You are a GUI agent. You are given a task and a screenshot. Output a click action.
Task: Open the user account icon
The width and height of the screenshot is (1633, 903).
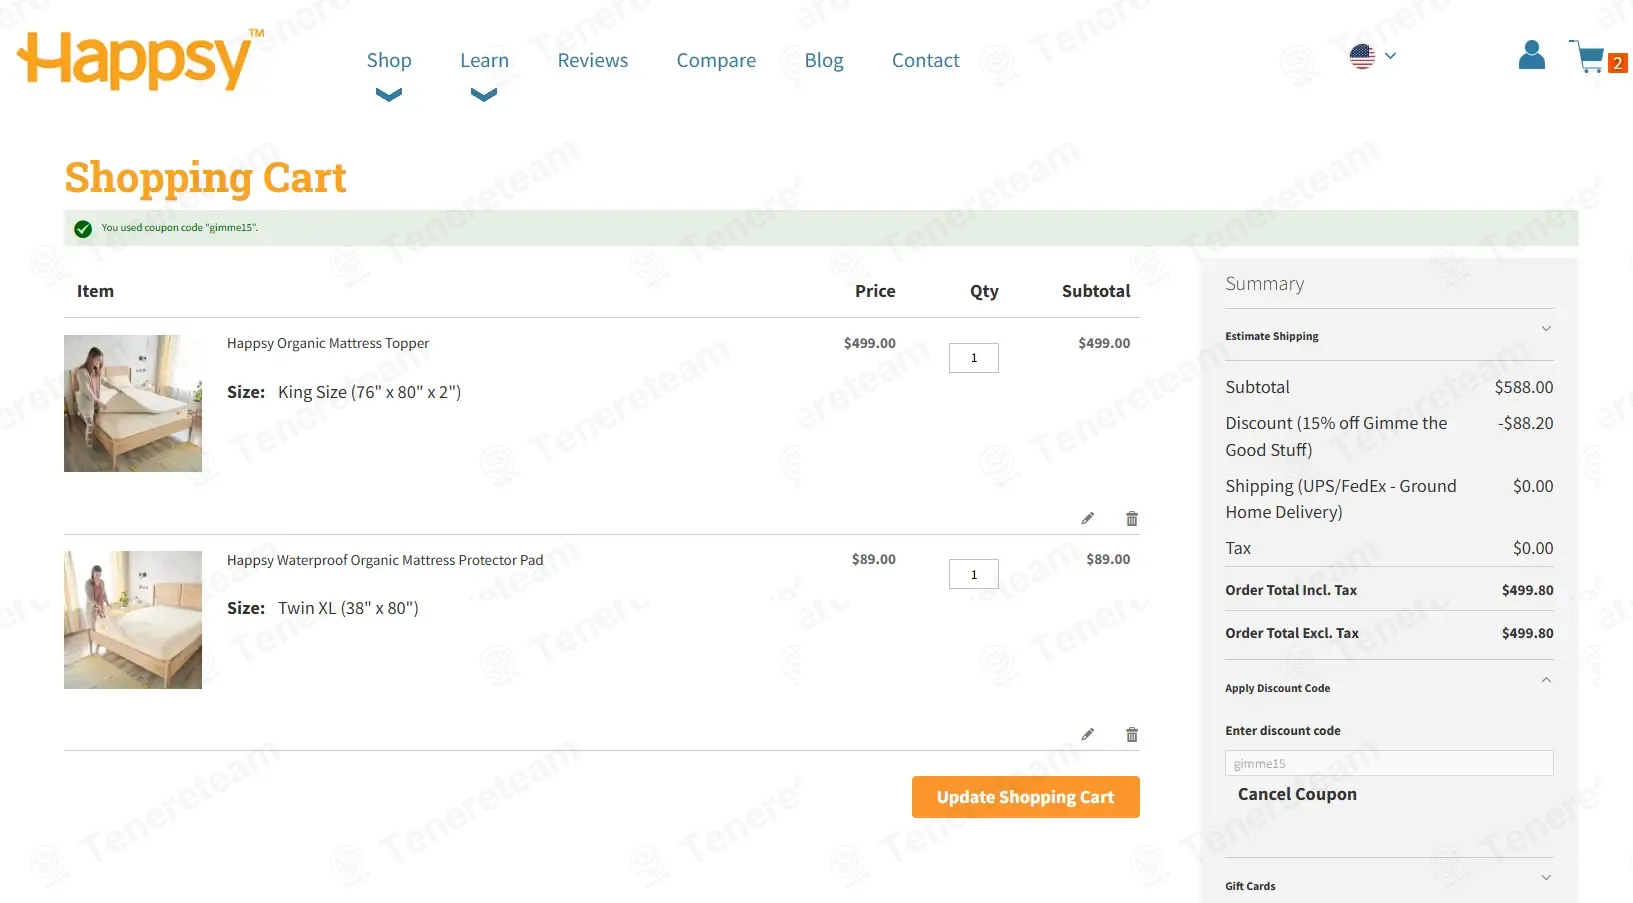tap(1531, 55)
